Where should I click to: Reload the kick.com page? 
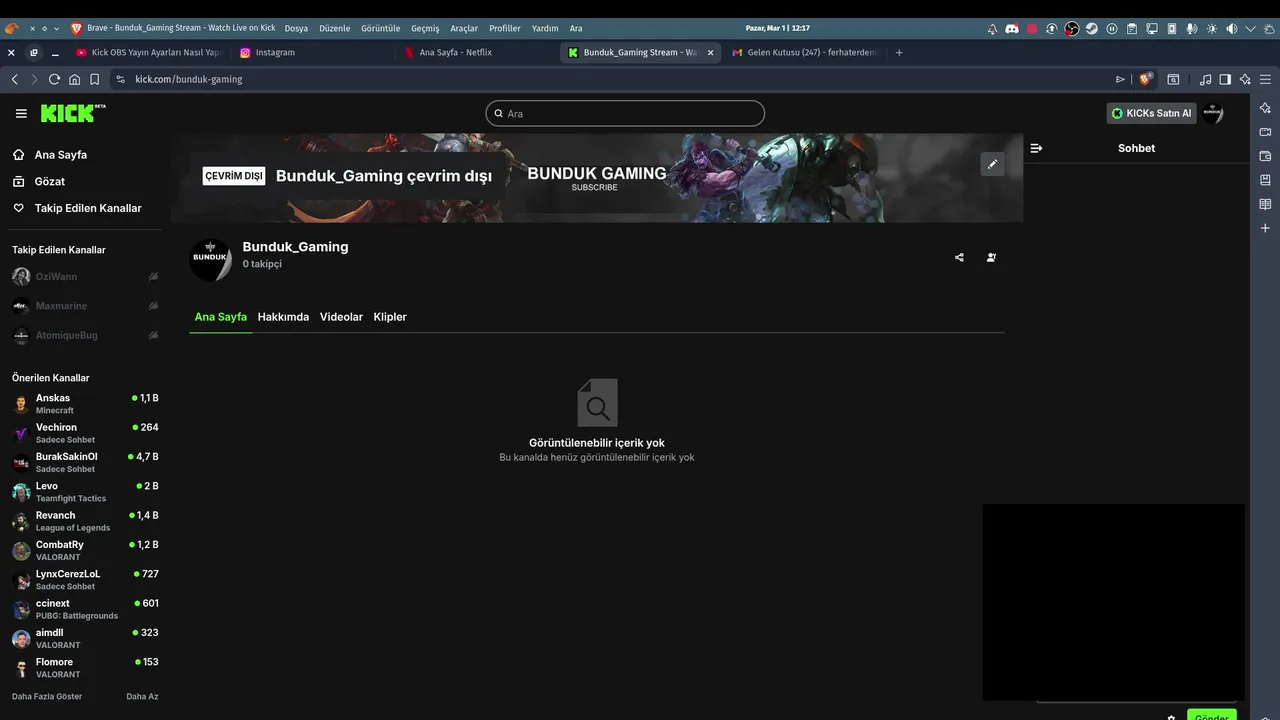54,79
